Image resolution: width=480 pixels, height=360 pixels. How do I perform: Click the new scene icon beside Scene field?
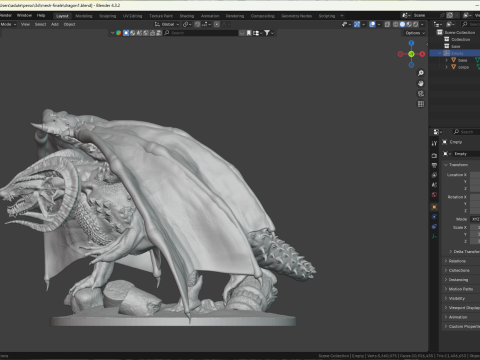450,15
